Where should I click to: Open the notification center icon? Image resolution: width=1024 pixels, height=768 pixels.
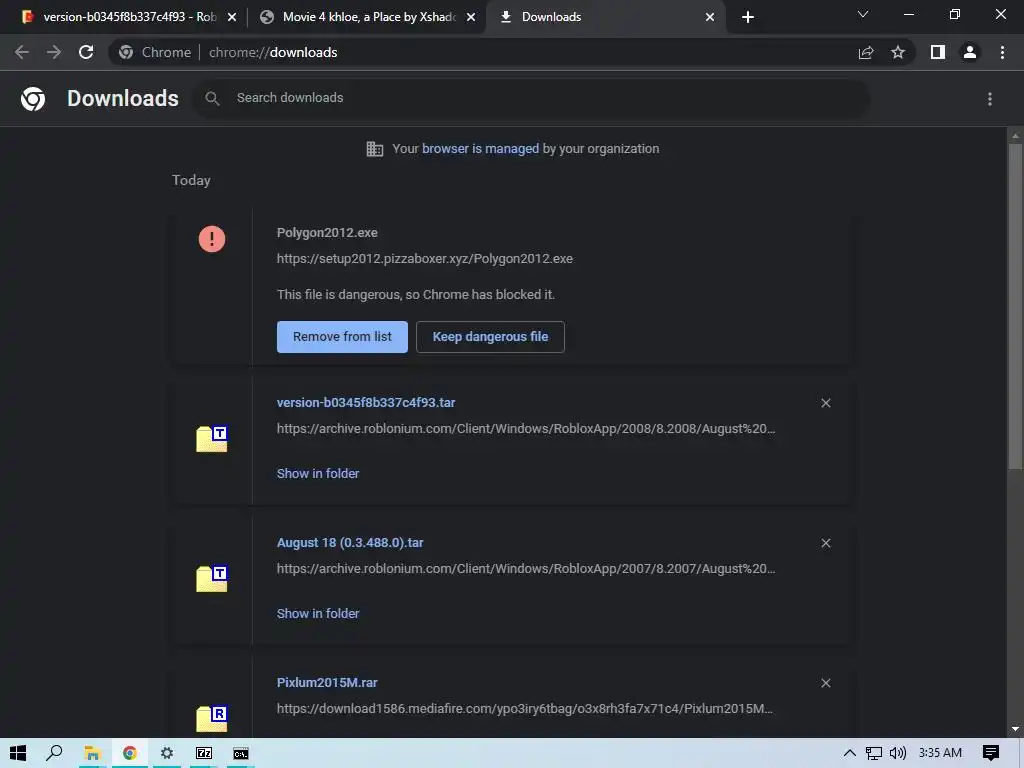pos(991,753)
